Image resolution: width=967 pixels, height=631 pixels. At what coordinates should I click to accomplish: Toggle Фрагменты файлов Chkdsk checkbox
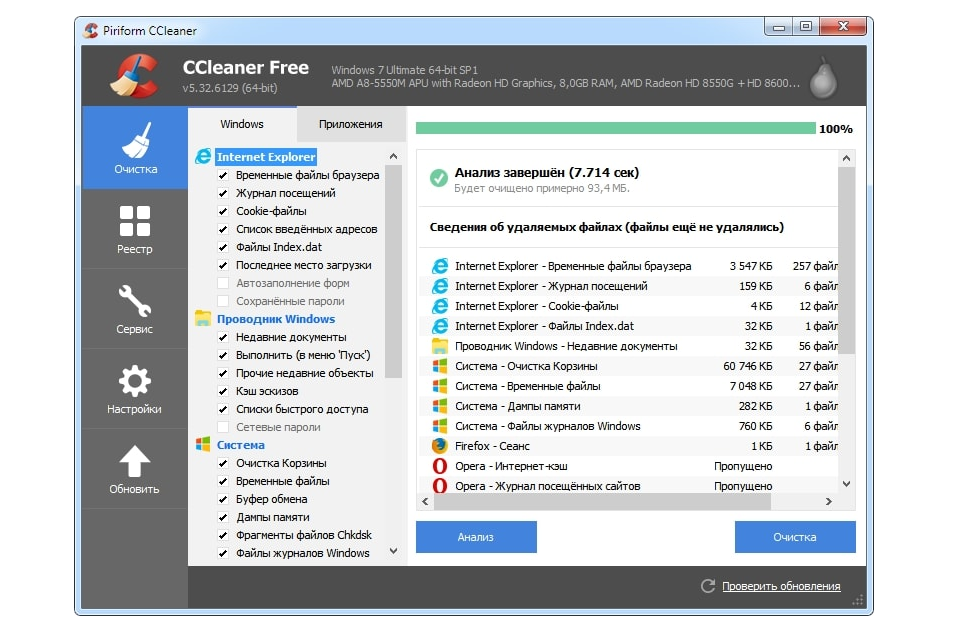[223, 535]
